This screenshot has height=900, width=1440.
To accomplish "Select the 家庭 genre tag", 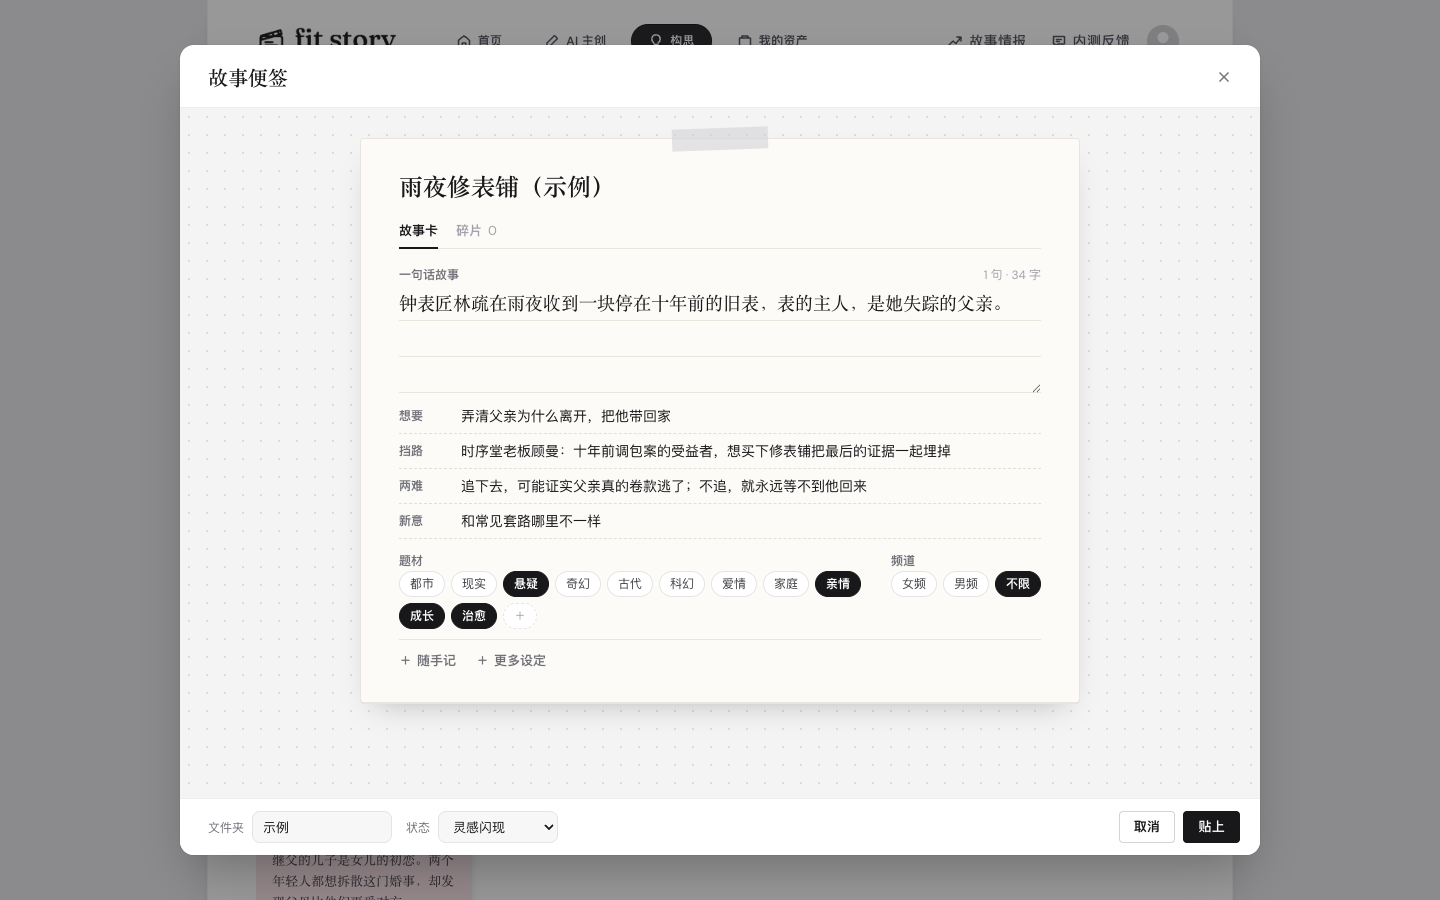I will [x=786, y=584].
